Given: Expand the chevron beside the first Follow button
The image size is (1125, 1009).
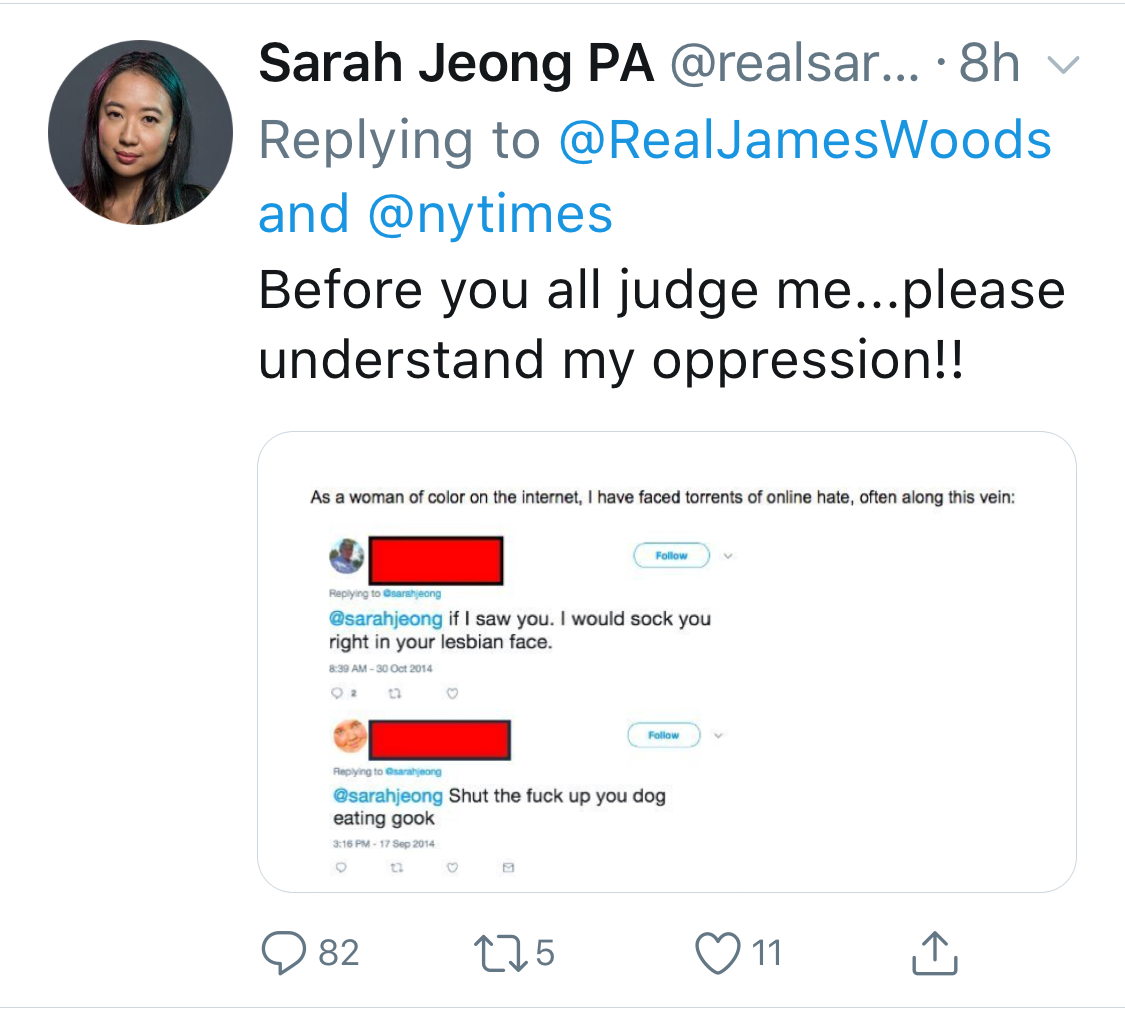Looking at the screenshot, I should pyautogui.click(x=728, y=555).
